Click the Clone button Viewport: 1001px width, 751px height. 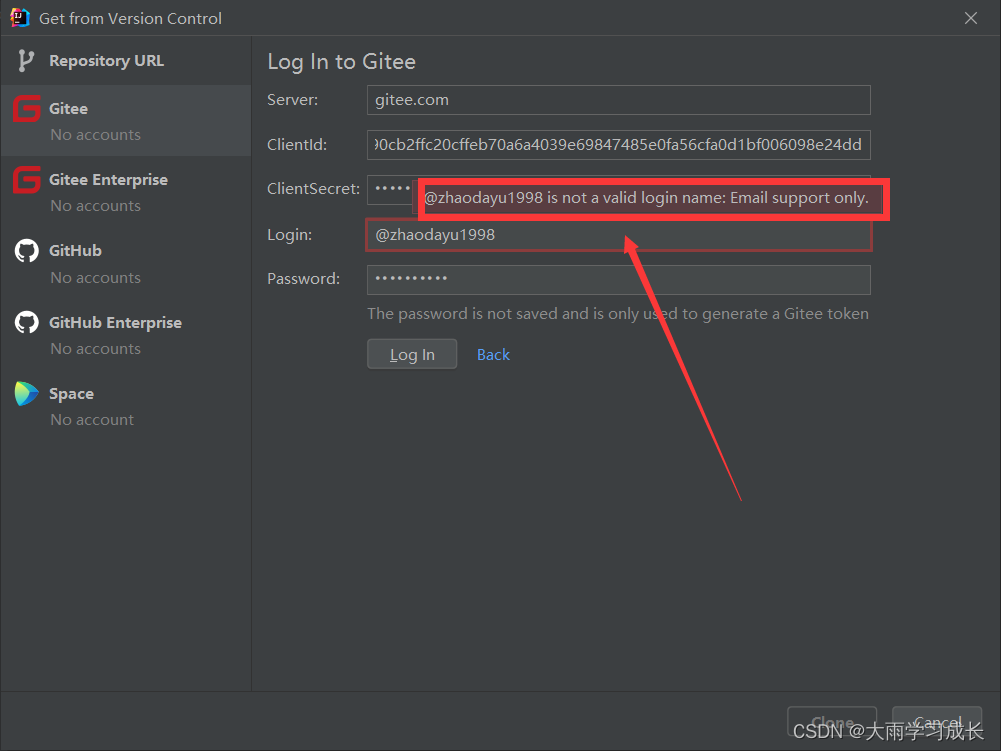click(x=832, y=721)
